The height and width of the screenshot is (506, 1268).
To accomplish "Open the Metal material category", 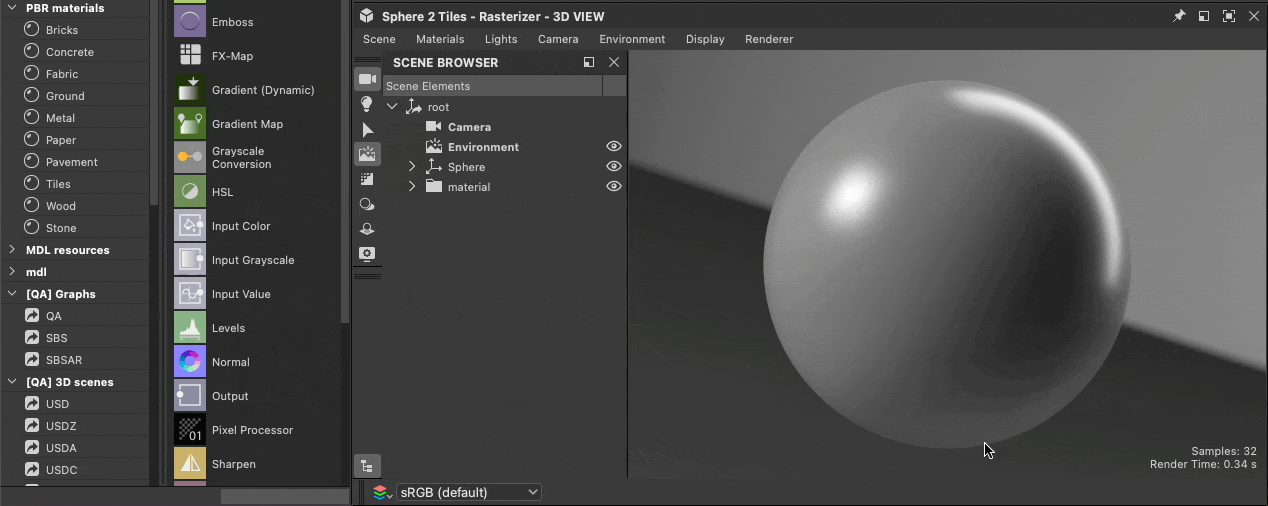I will [x=60, y=118].
